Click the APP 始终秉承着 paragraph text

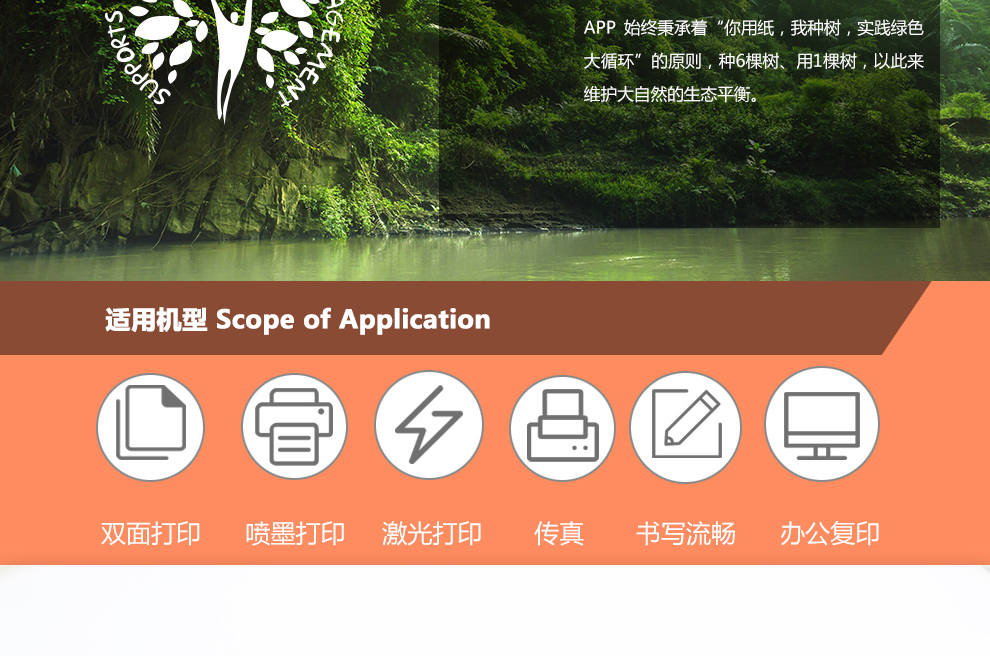pyautogui.click(x=753, y=61)
